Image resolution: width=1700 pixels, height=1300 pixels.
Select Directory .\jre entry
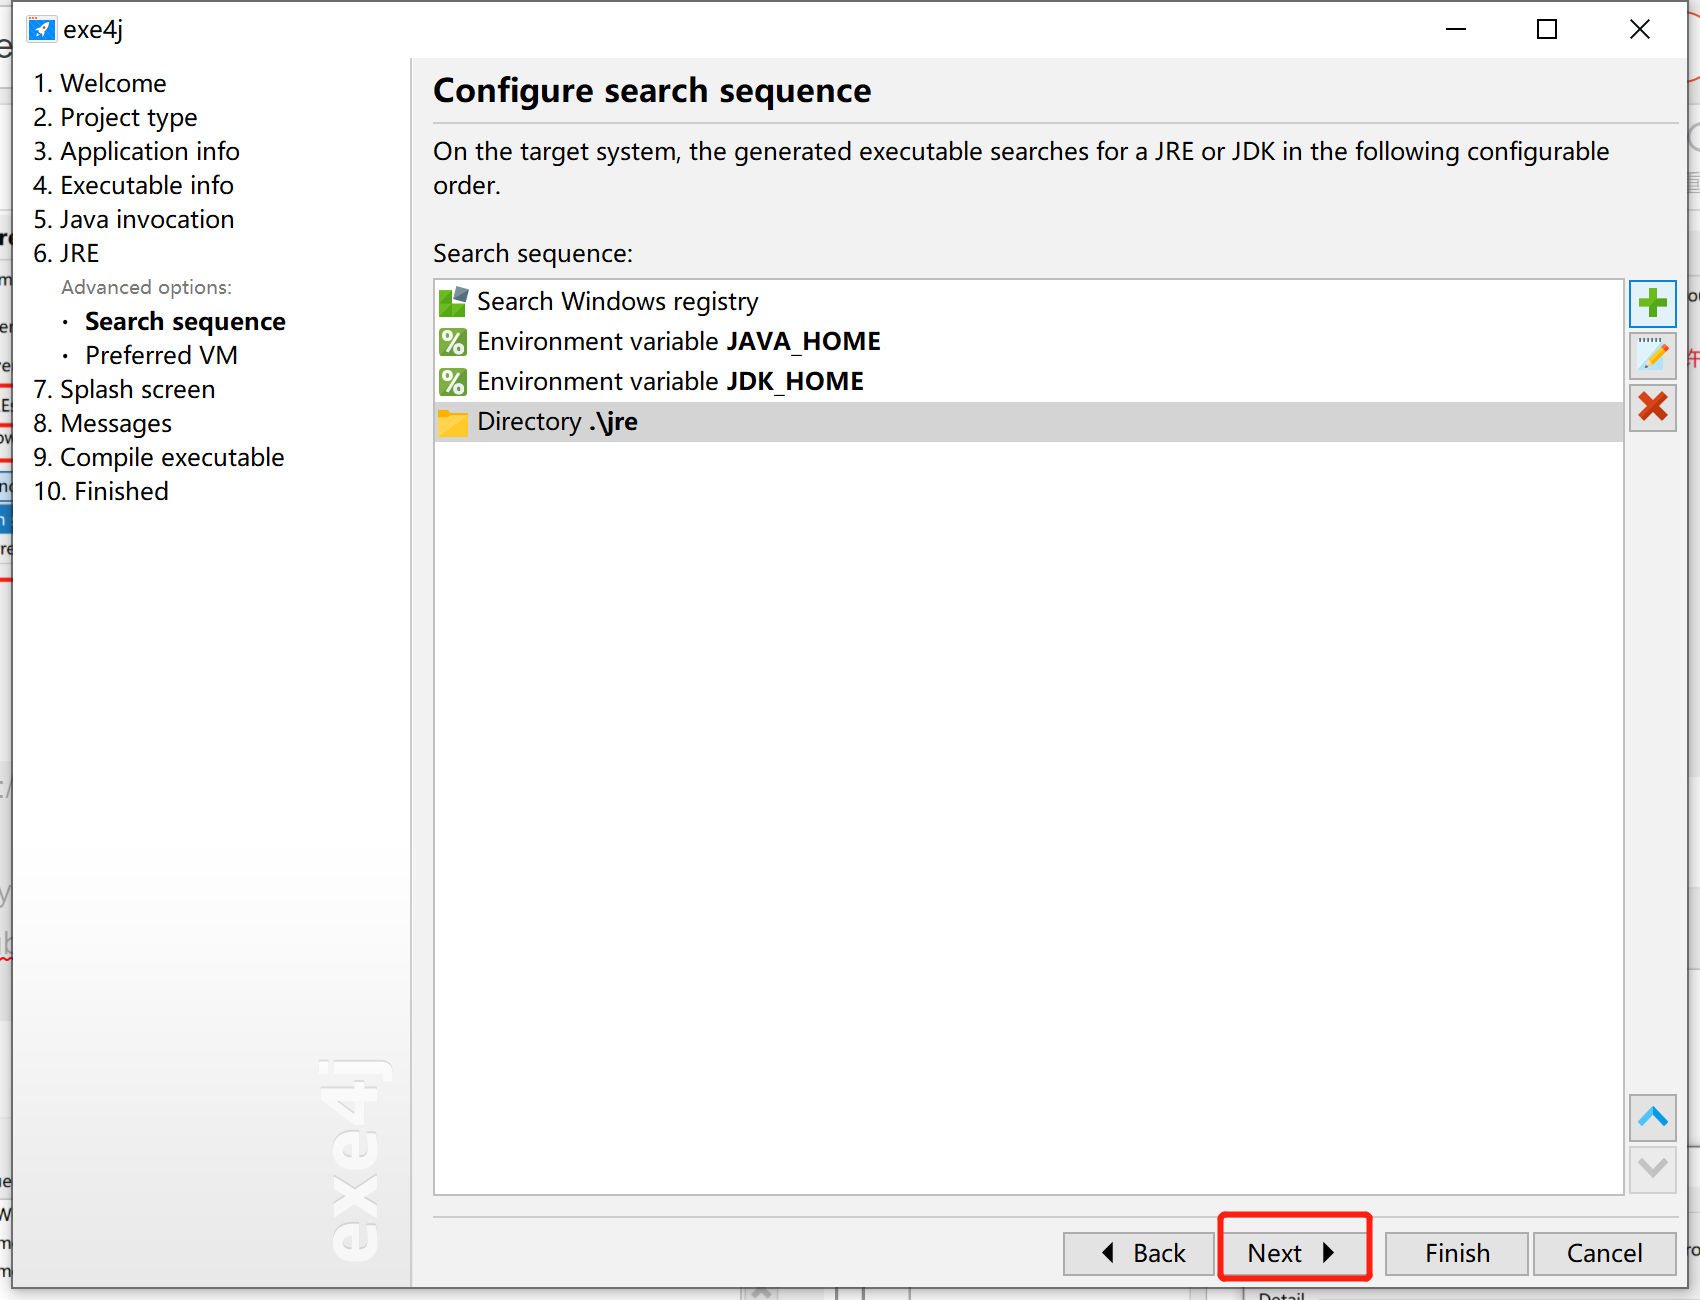click(1028, 422)
